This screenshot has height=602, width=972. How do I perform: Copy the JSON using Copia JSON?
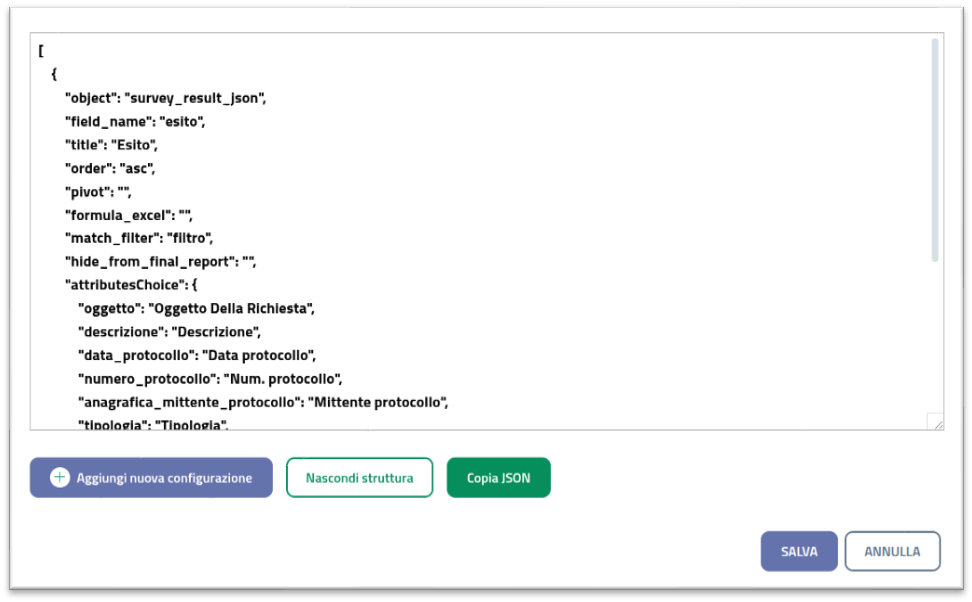[498, 478]
